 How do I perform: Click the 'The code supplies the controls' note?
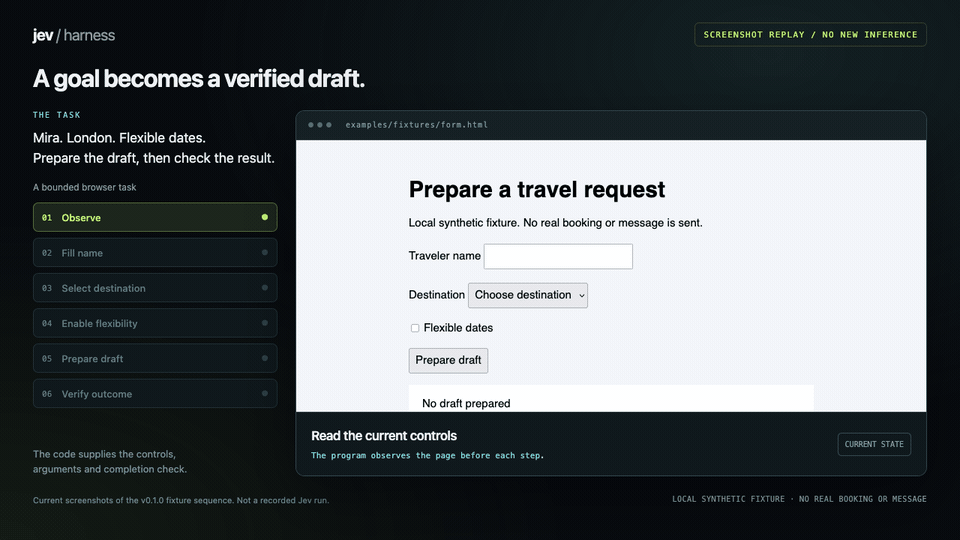[x=110, y=462]
